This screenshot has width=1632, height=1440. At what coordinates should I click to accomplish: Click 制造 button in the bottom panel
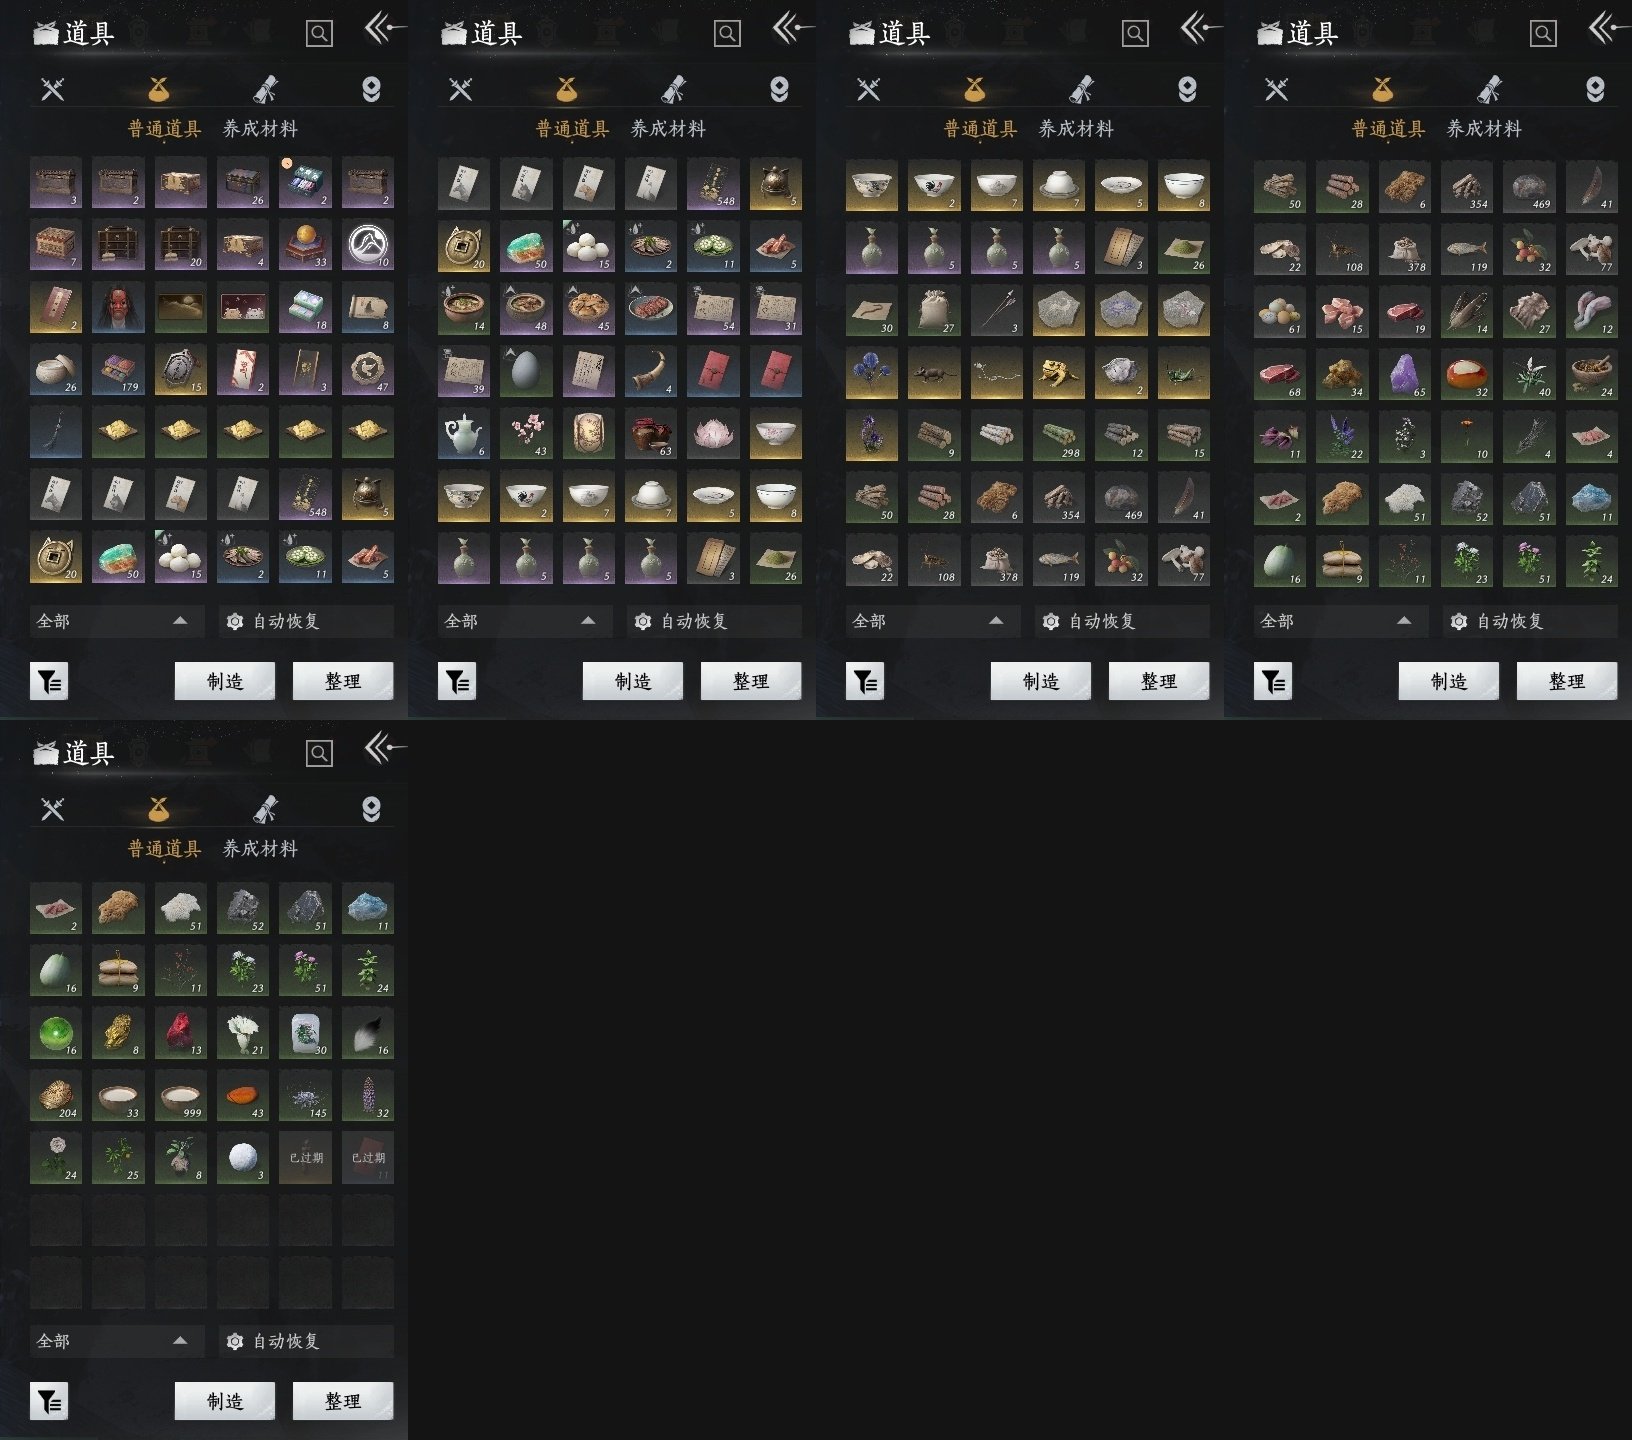(x=225, y=1401)
